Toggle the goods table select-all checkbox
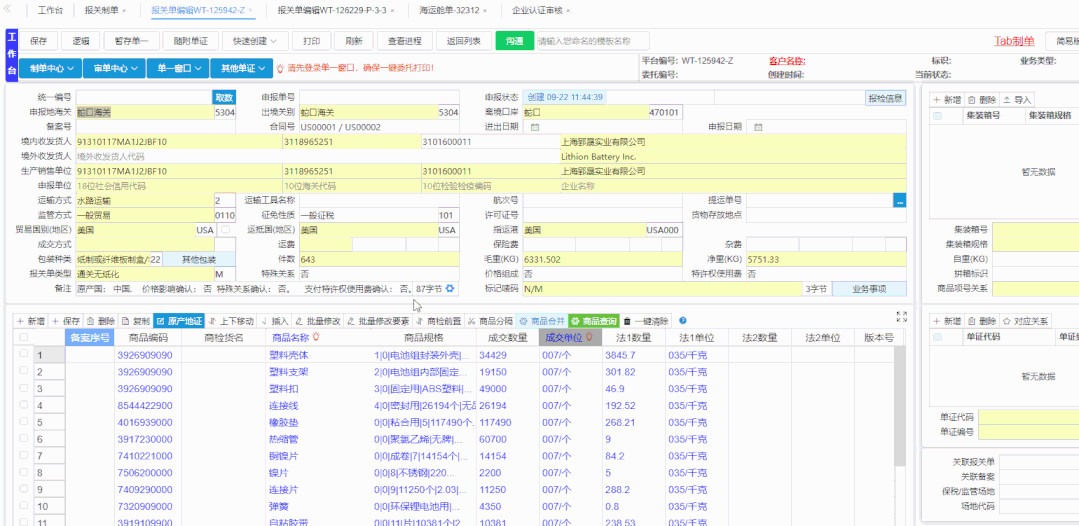 coord(24,337)
